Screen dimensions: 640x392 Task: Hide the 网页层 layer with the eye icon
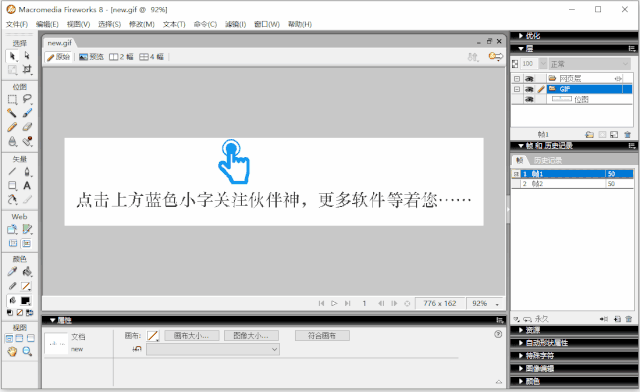529,78
